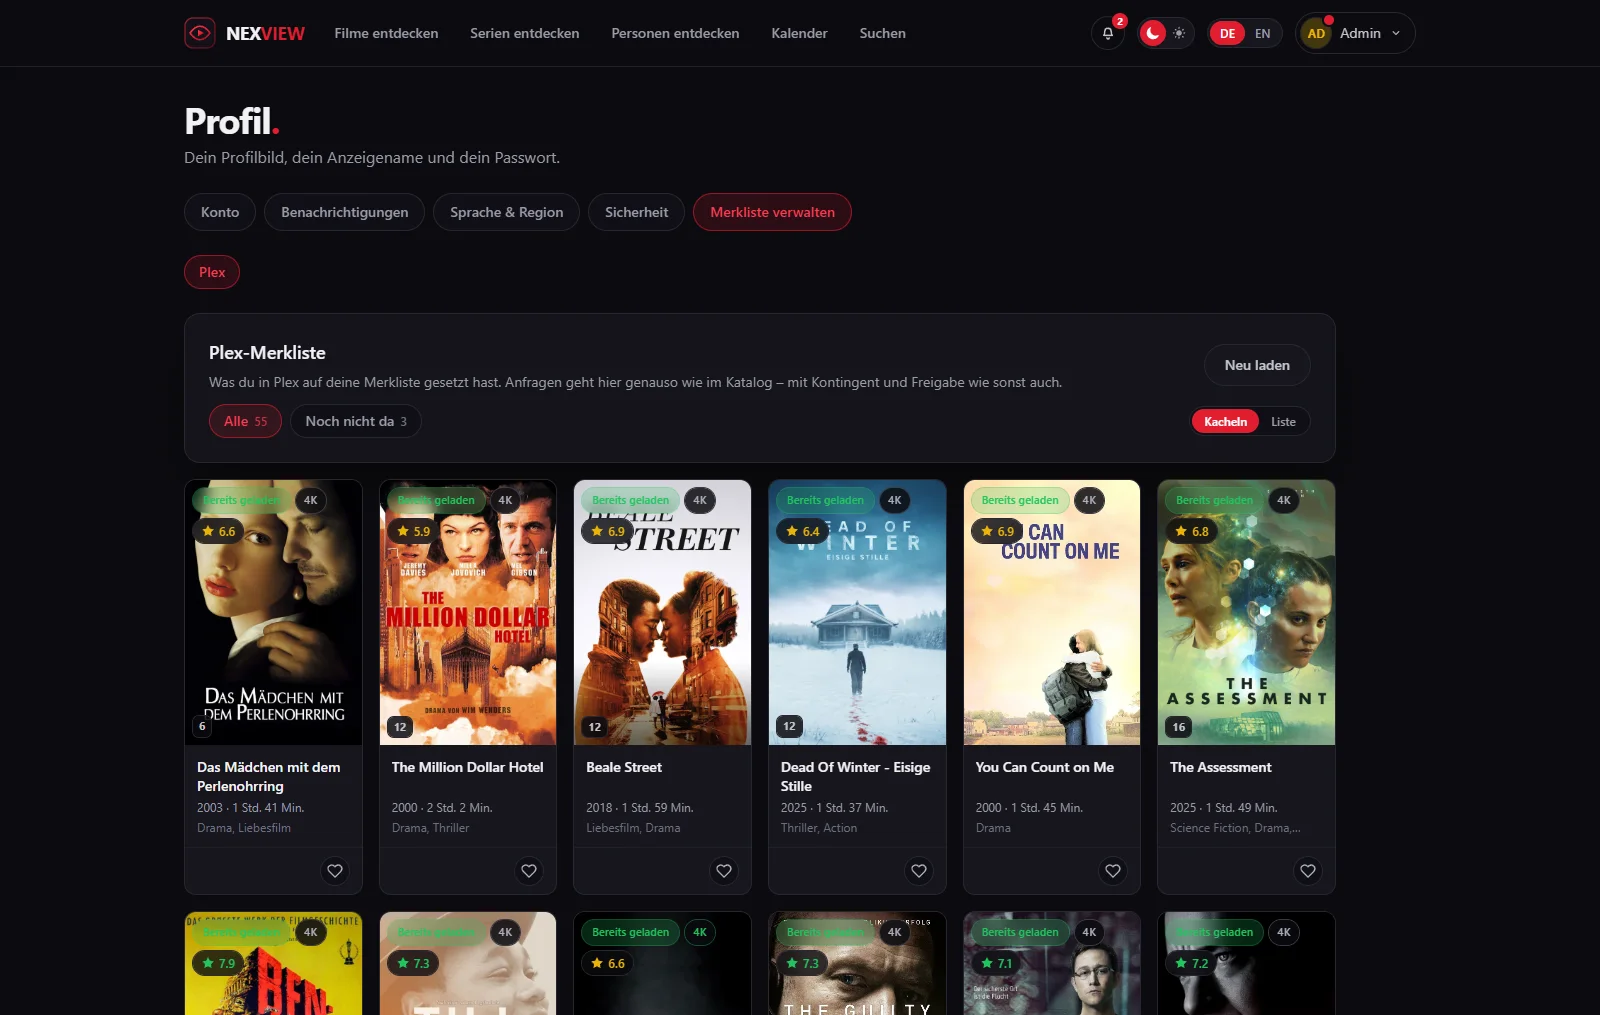Filter watchlist by Alle 55
1600x1015 pixels.
[x=245, y=421]
